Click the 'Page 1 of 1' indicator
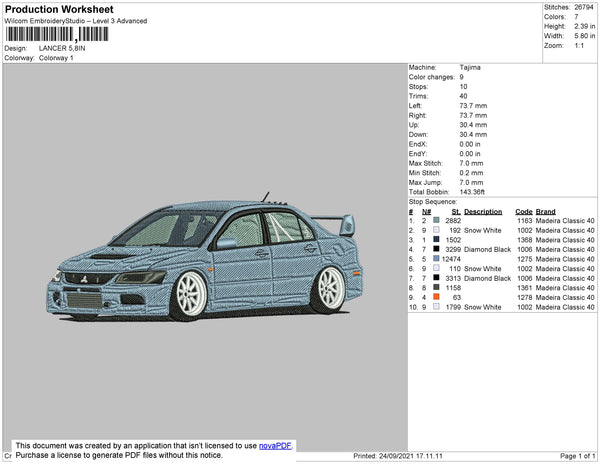Viewport: 600px width, 464px height. point(577,456)
